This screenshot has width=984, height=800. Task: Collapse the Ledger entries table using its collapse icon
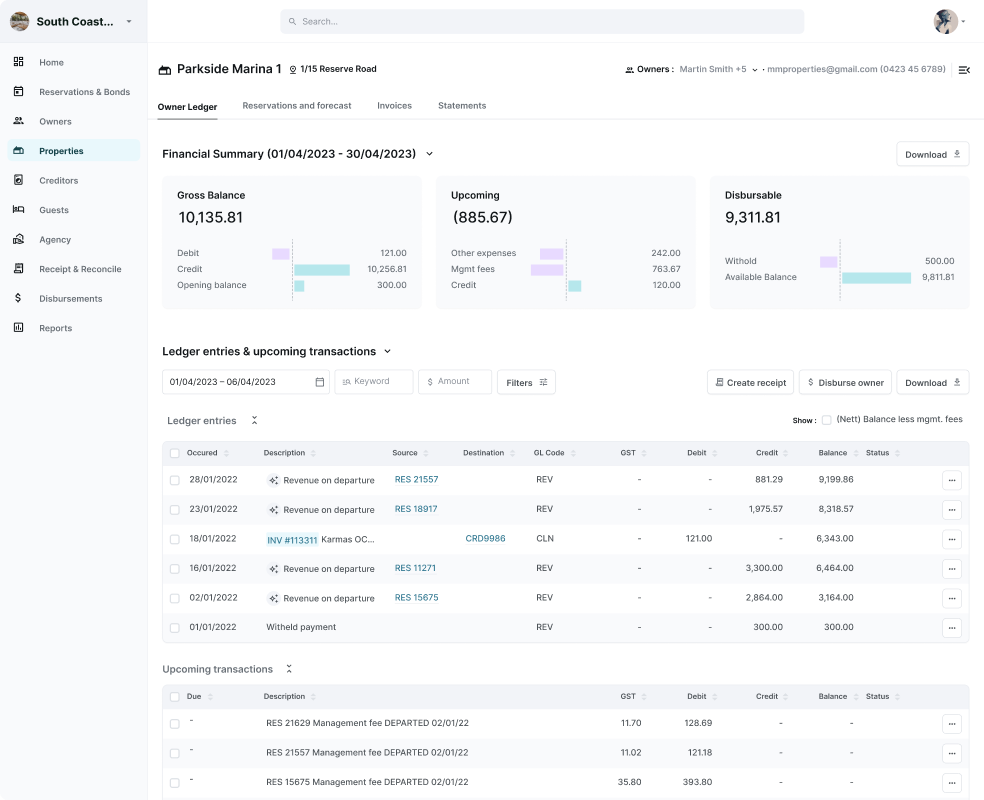click(254, 420)
